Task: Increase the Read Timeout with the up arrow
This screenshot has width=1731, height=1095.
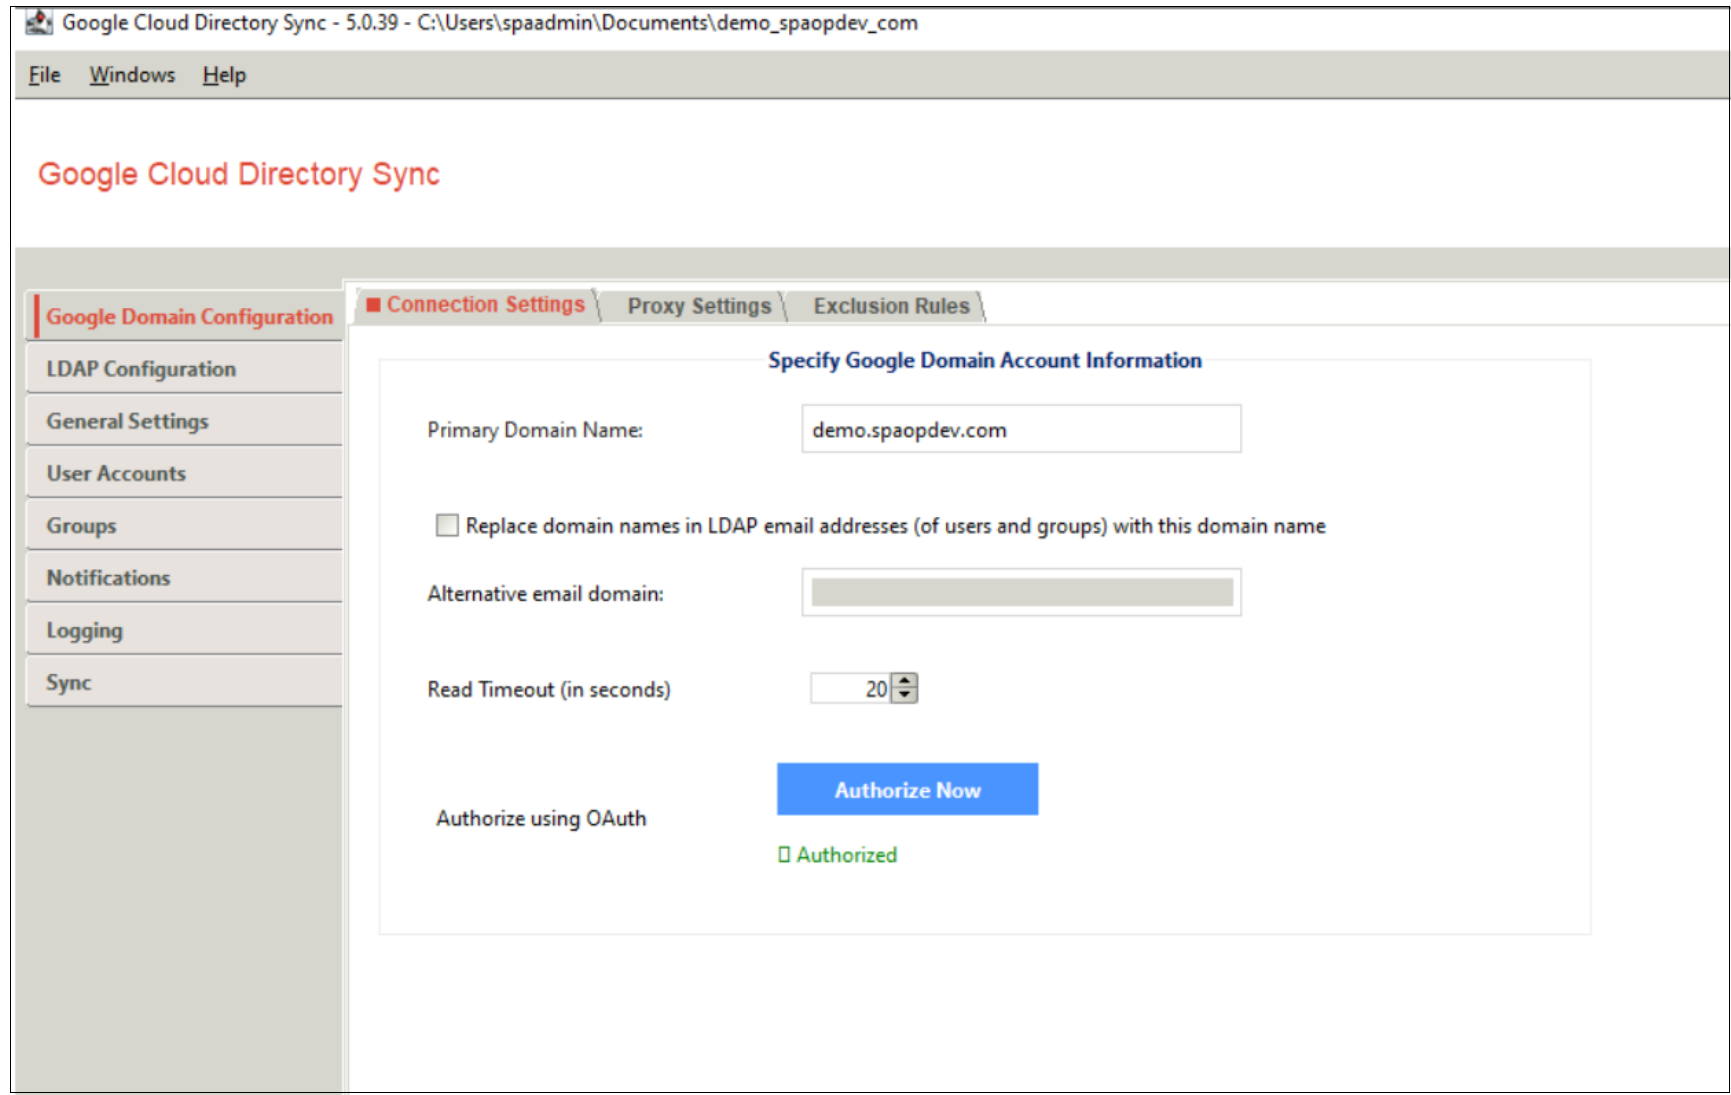Action: click(904, 681)
